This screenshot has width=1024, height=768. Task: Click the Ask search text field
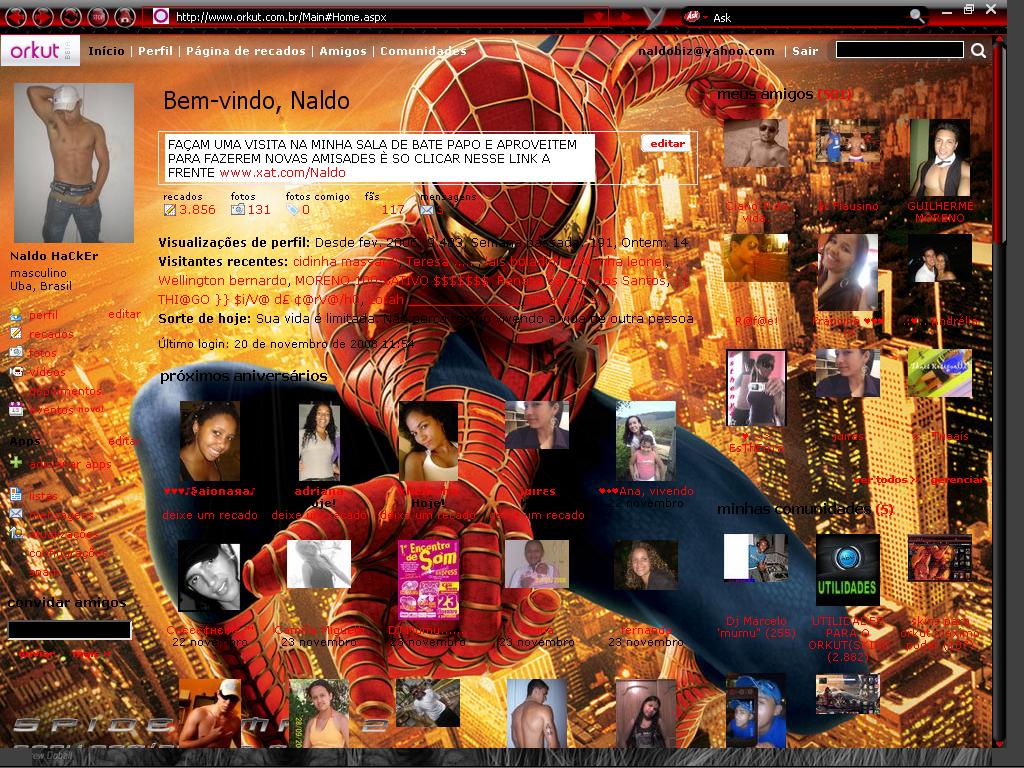(x=810, y=18)
